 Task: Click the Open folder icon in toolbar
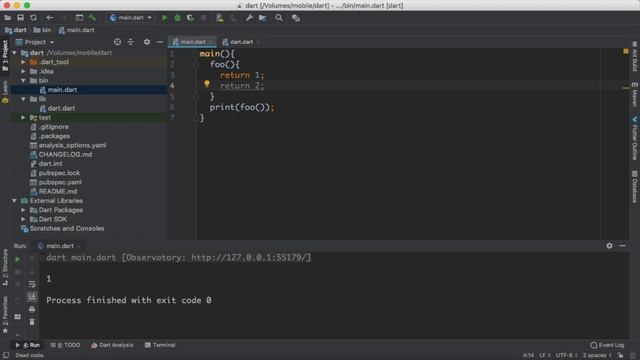(x=7, y=18)
